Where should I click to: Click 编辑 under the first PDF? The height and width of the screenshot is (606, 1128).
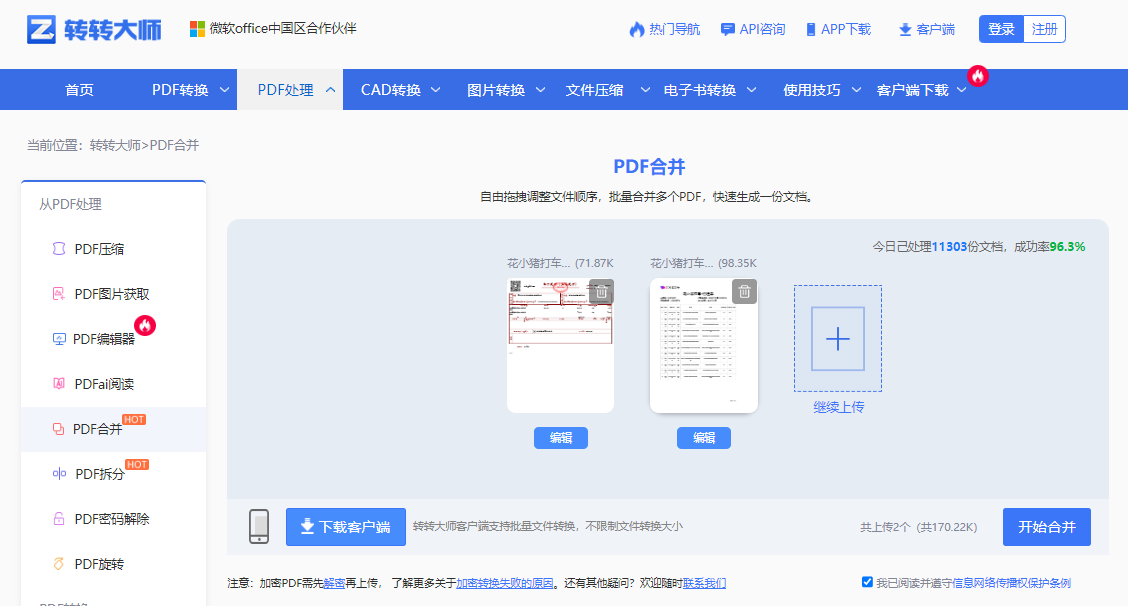560,438
